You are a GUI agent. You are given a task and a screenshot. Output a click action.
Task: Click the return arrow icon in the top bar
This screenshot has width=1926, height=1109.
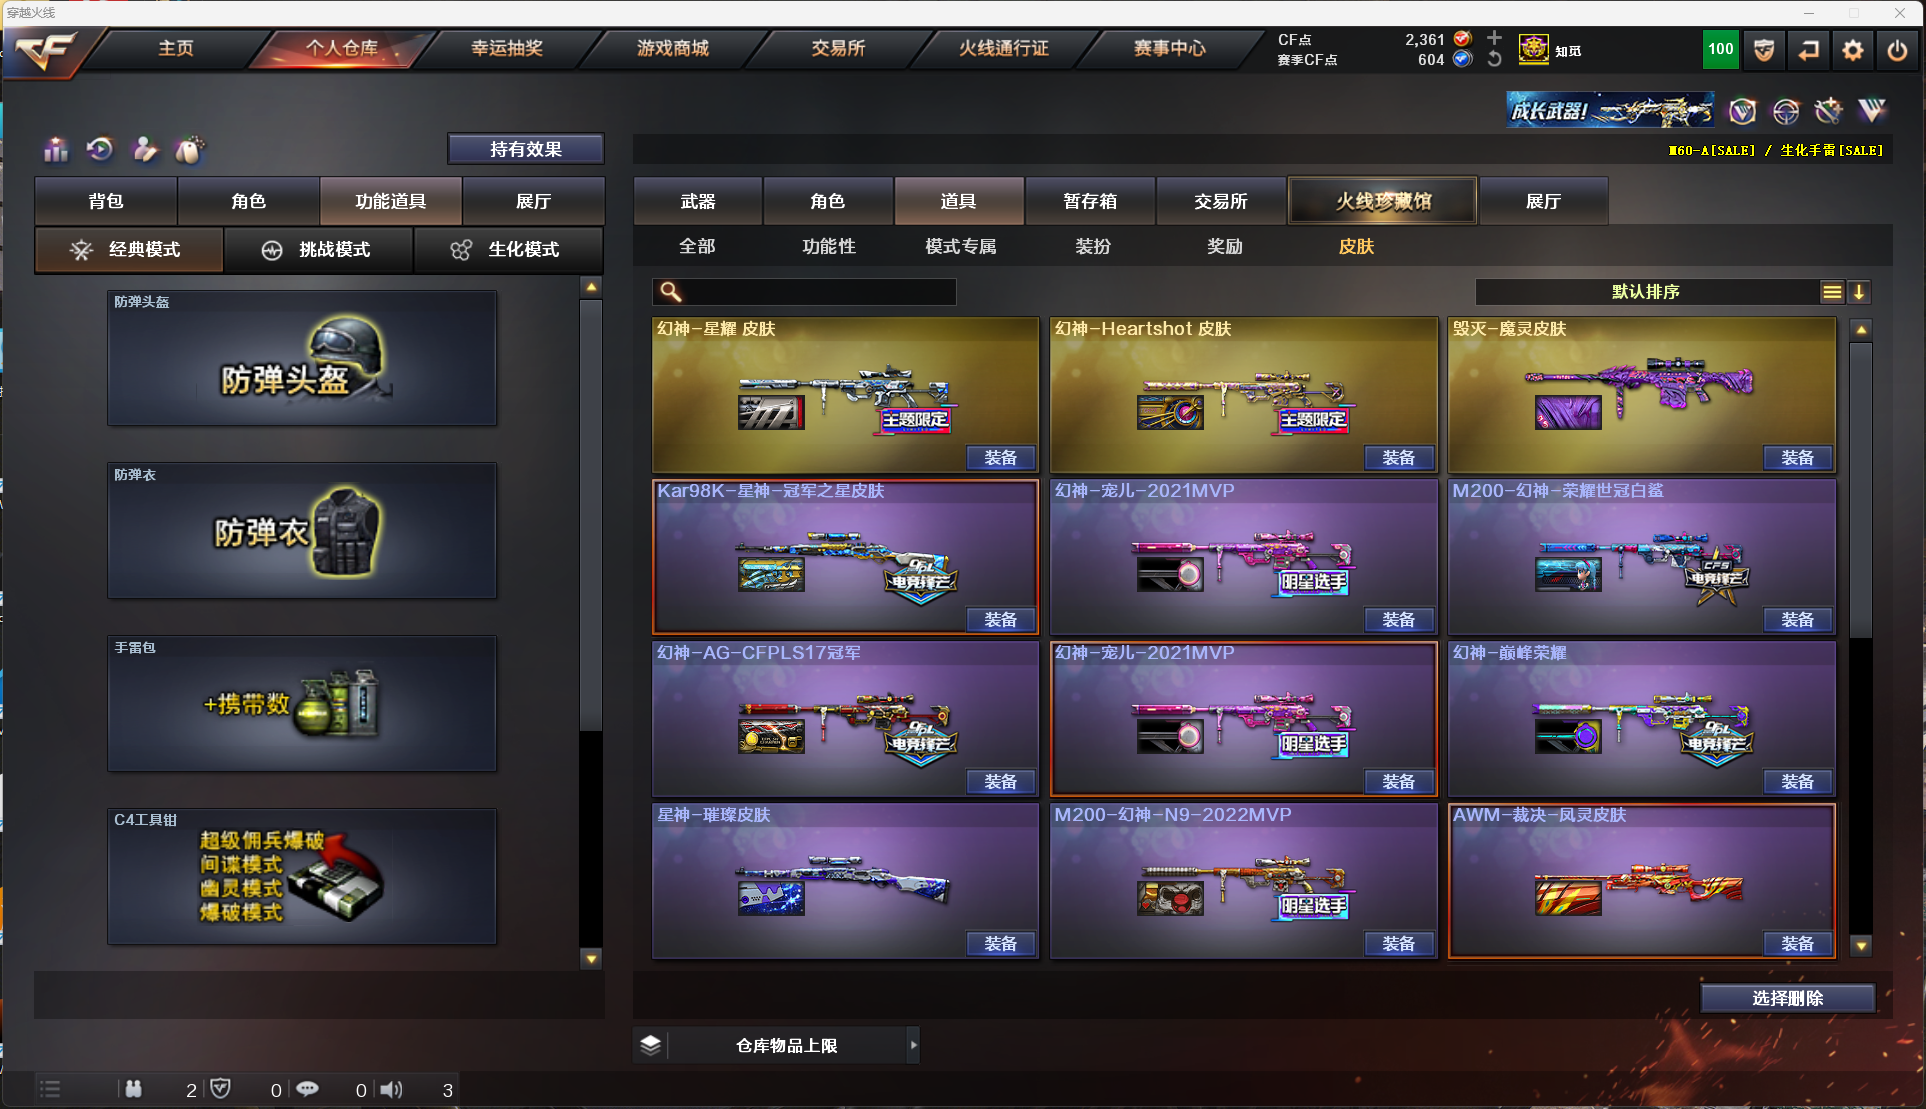point(1808,50)
